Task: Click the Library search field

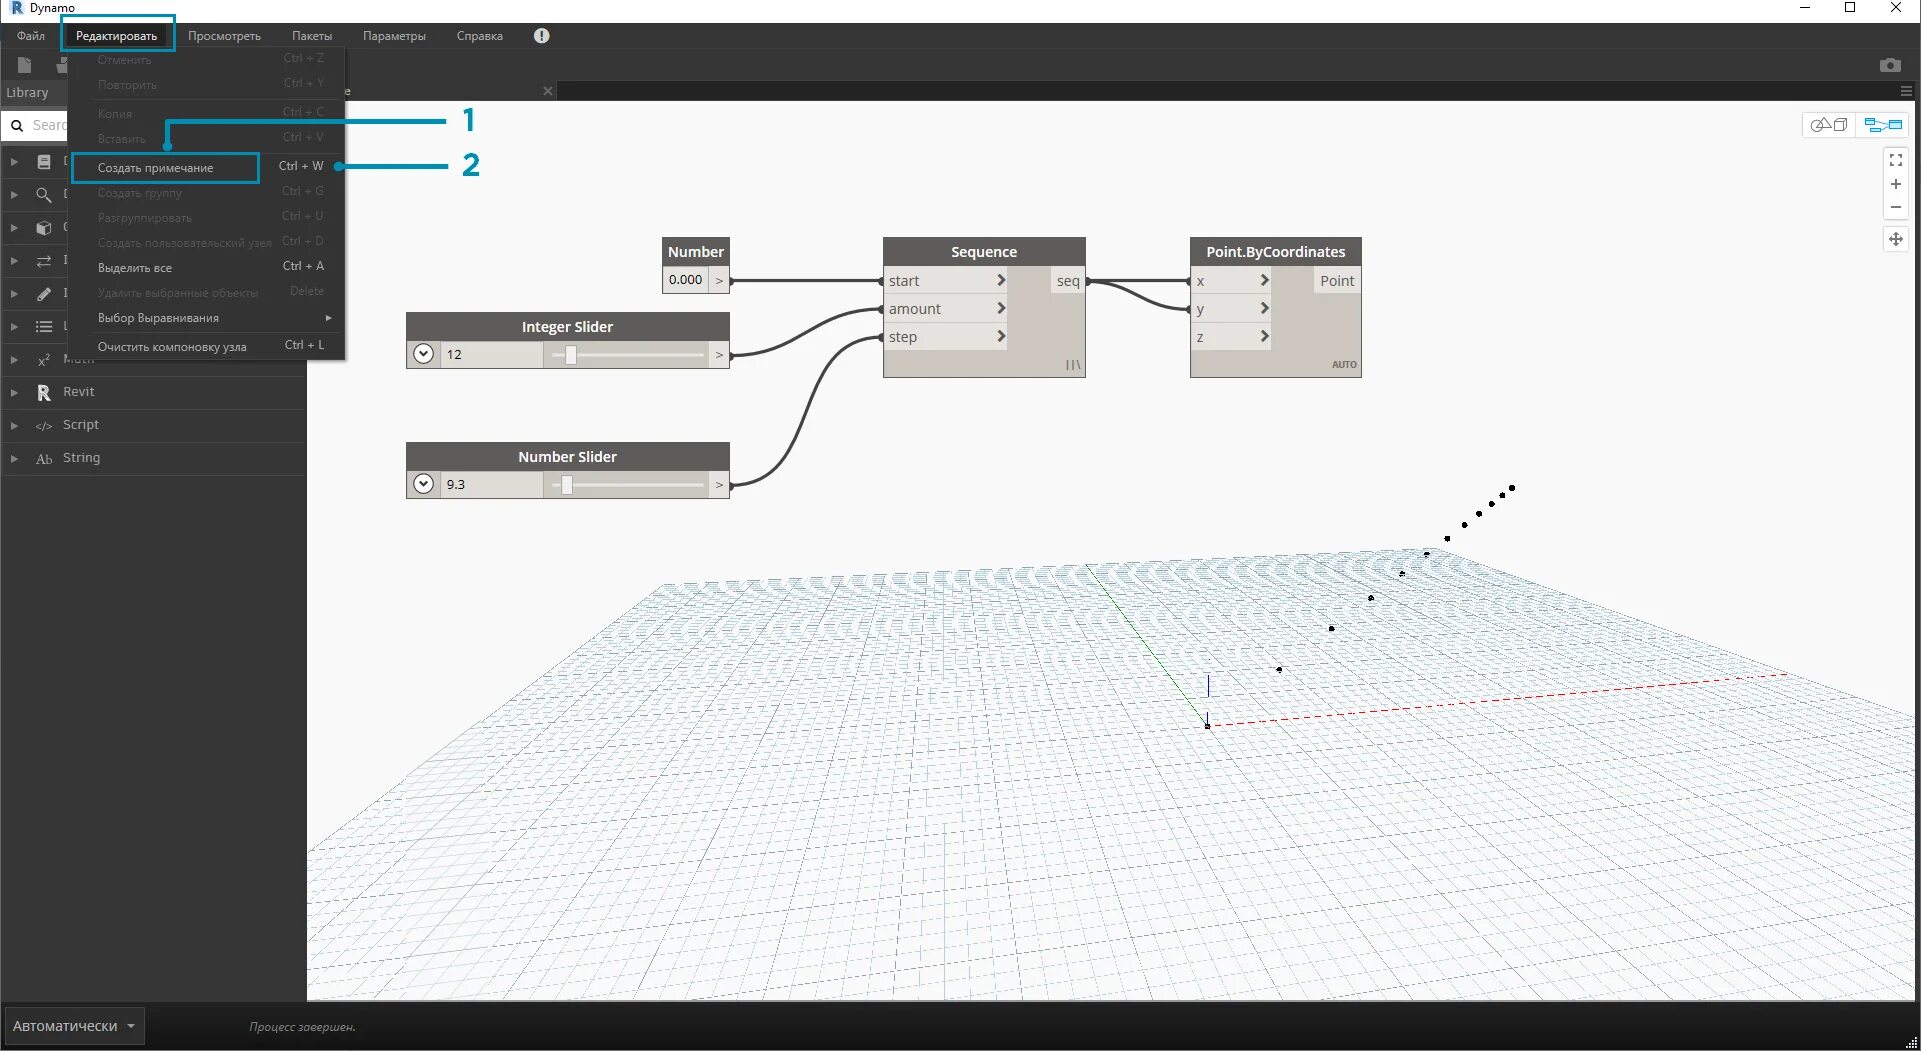Action: (48, 126)
